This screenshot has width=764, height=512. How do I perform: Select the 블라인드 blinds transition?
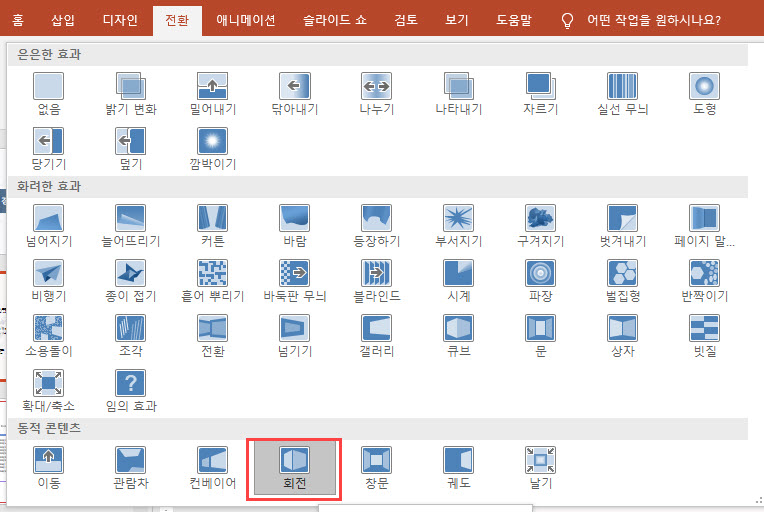pyautogui.click(x=376, y=281)
